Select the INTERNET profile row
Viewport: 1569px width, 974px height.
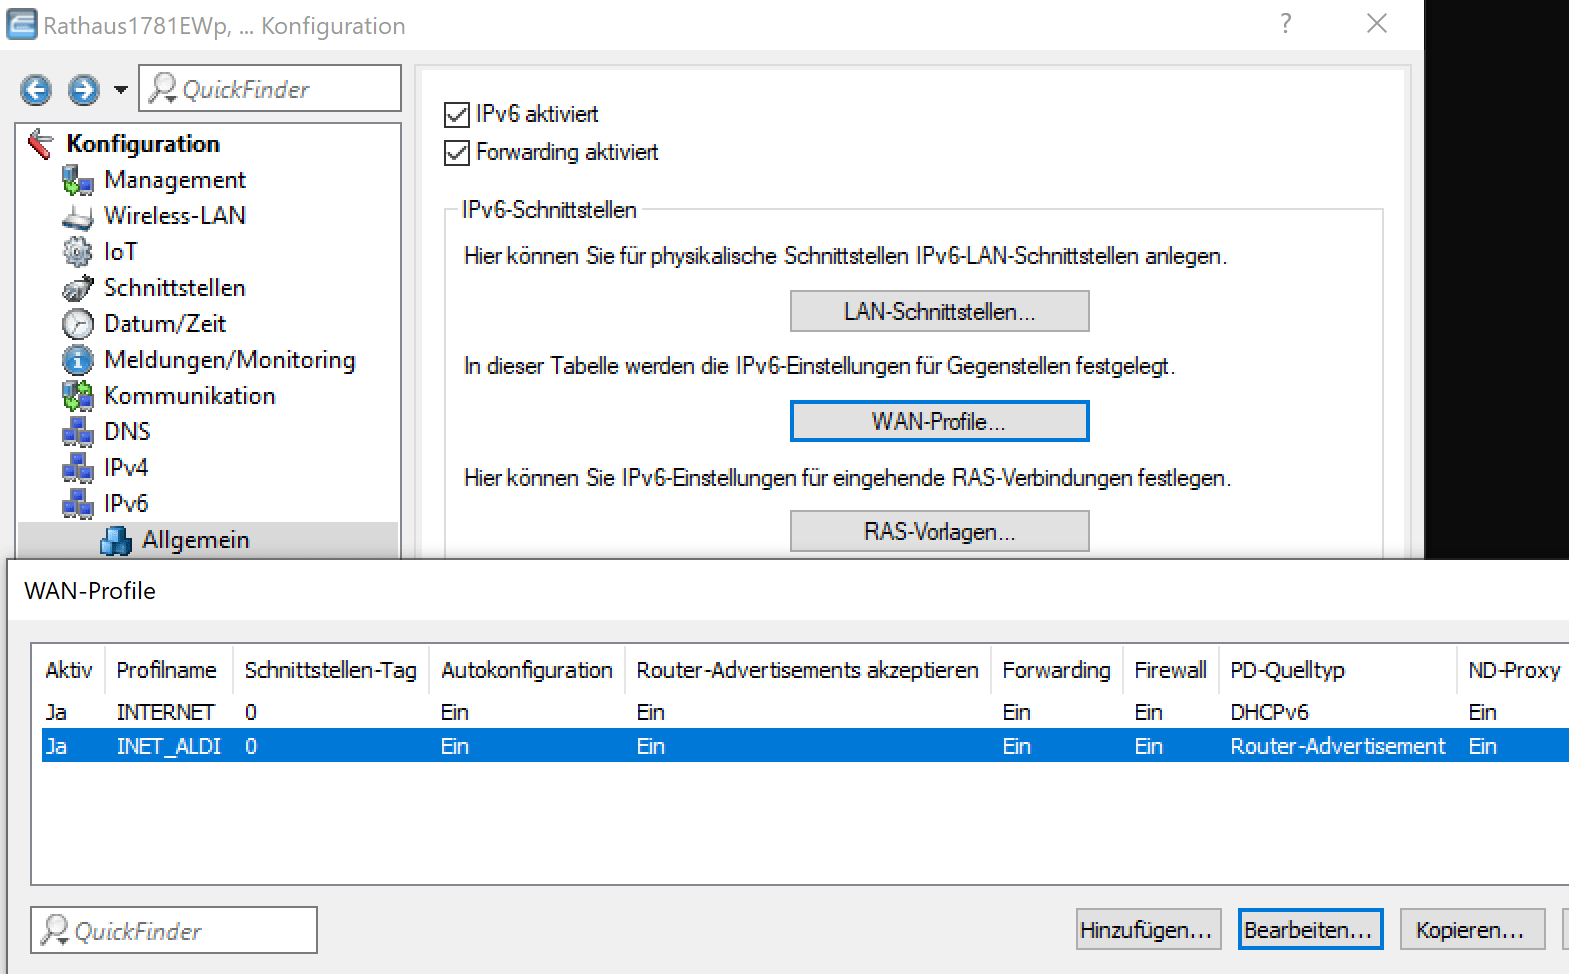(x=805, y=712)
